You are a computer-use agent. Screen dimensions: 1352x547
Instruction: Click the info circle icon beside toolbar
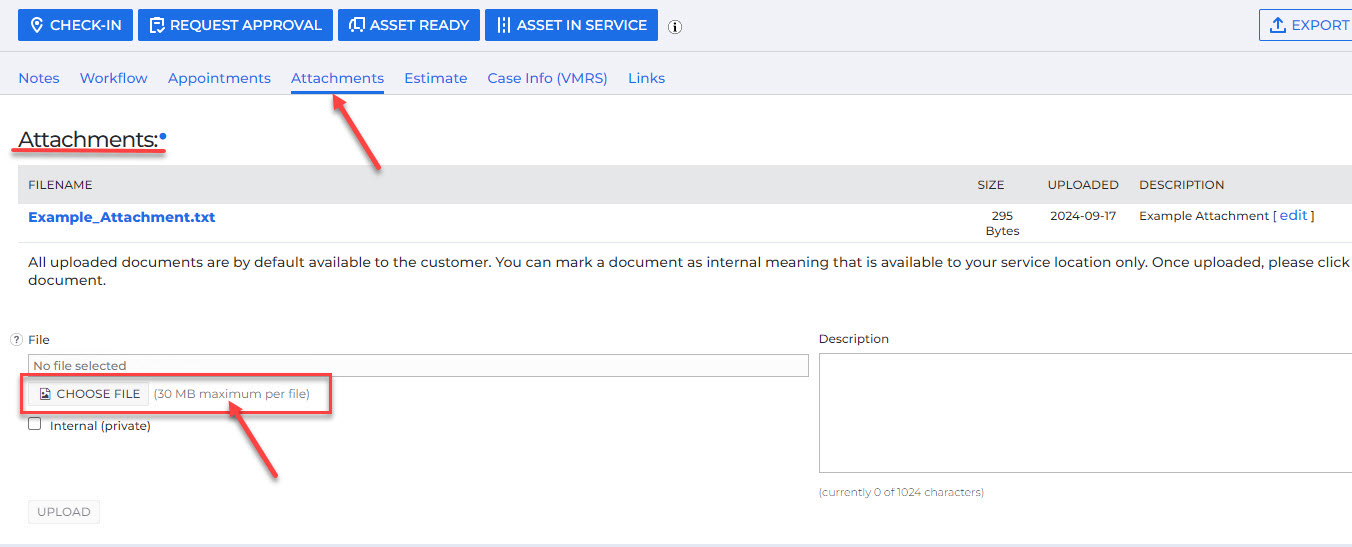[675, 27]
